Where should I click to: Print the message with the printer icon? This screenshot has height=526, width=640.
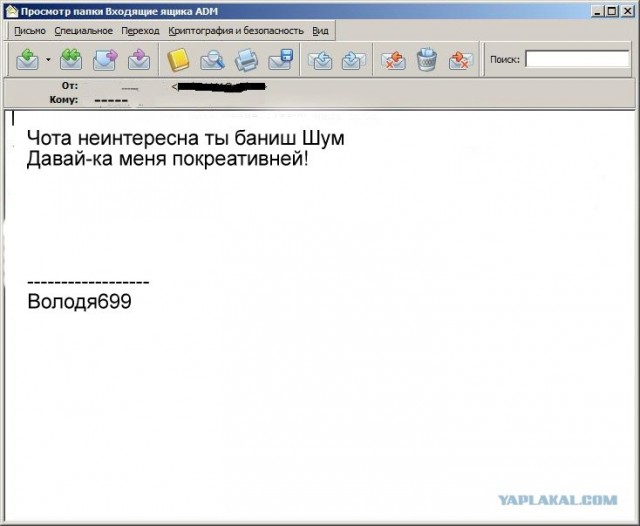pyautogui.click(x=246, y=60)
